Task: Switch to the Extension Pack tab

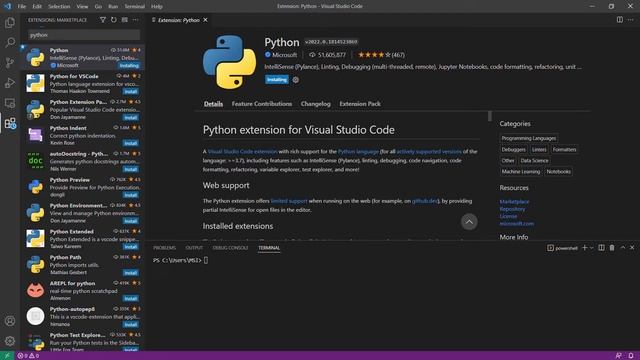Action: (360, 104)
